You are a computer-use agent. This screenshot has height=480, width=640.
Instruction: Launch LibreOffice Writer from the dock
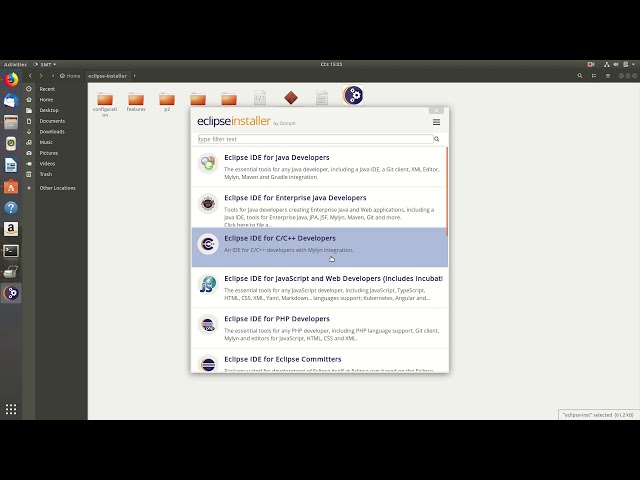coord(11,165)
